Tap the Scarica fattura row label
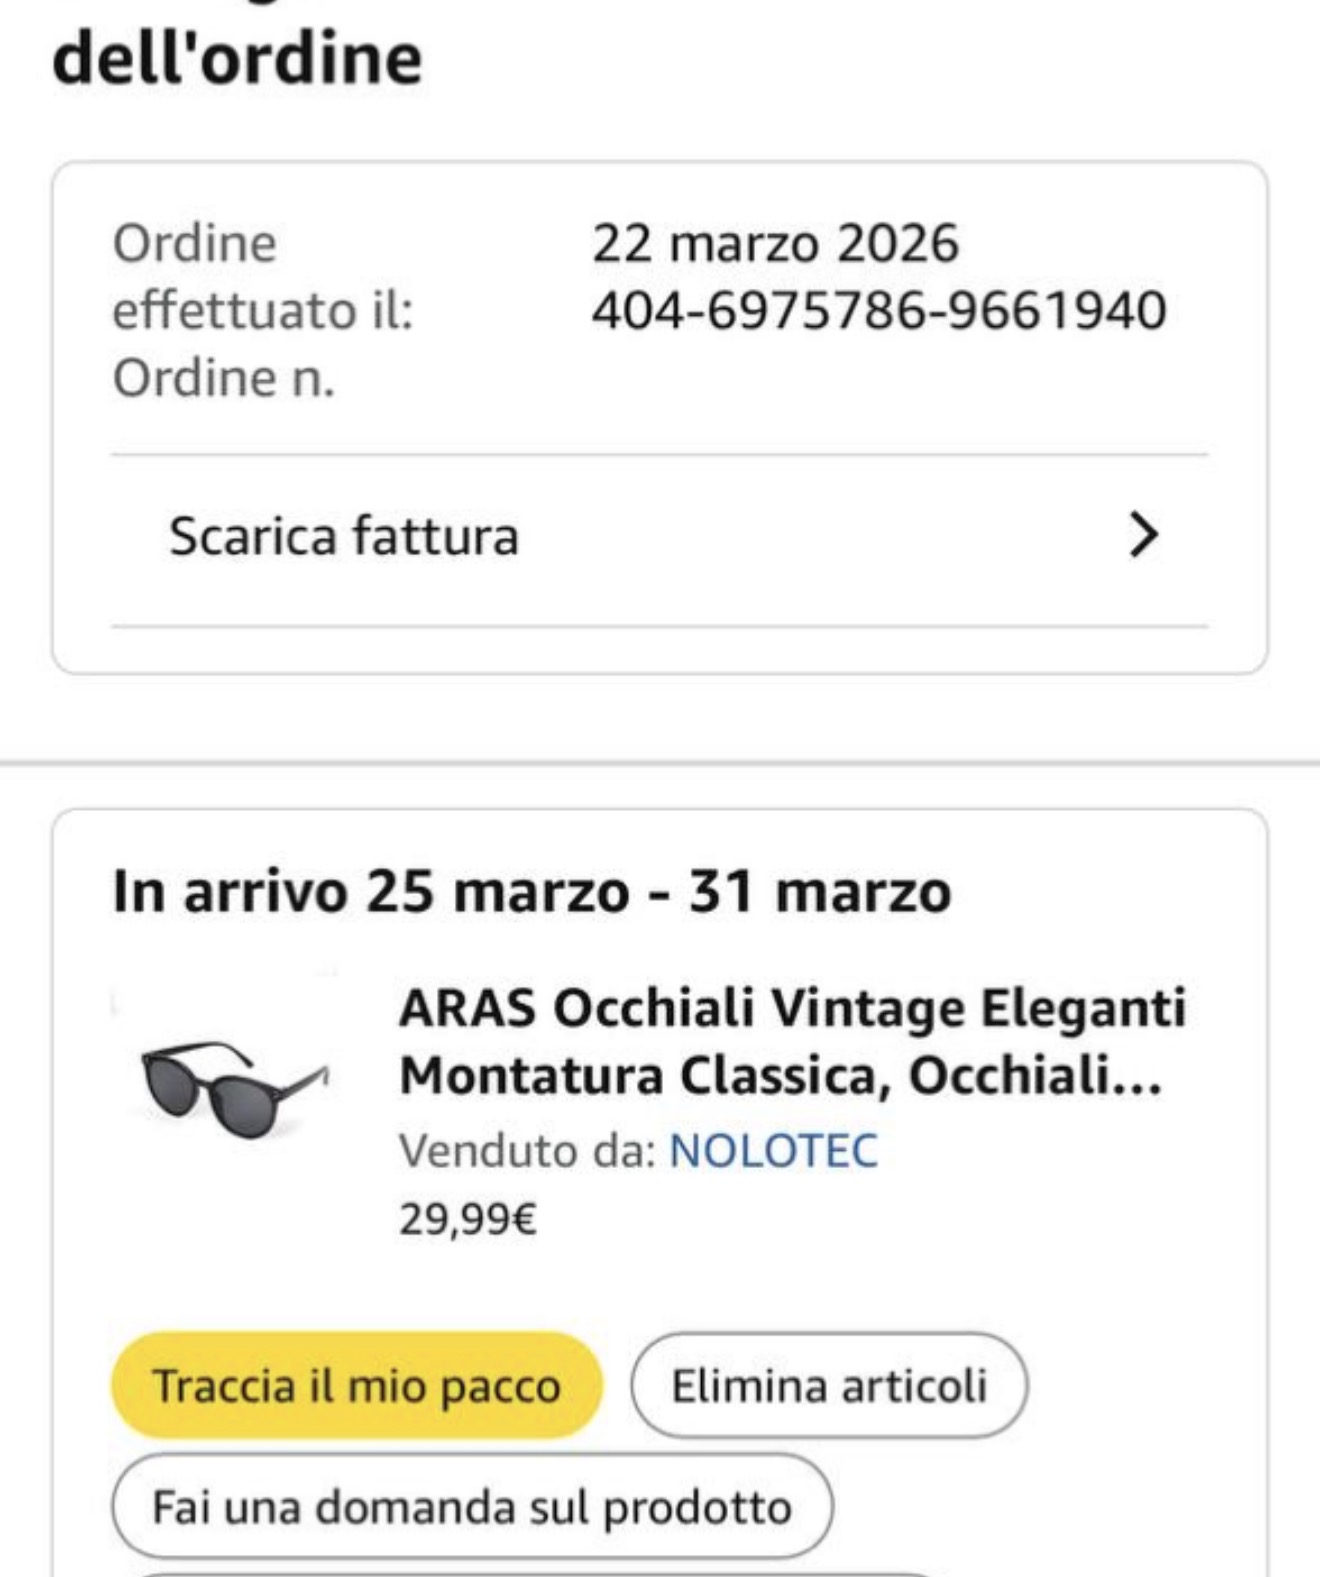The height and width of the screenshot is (1577, 1320). pyautogui.click(x=344, y=536)
